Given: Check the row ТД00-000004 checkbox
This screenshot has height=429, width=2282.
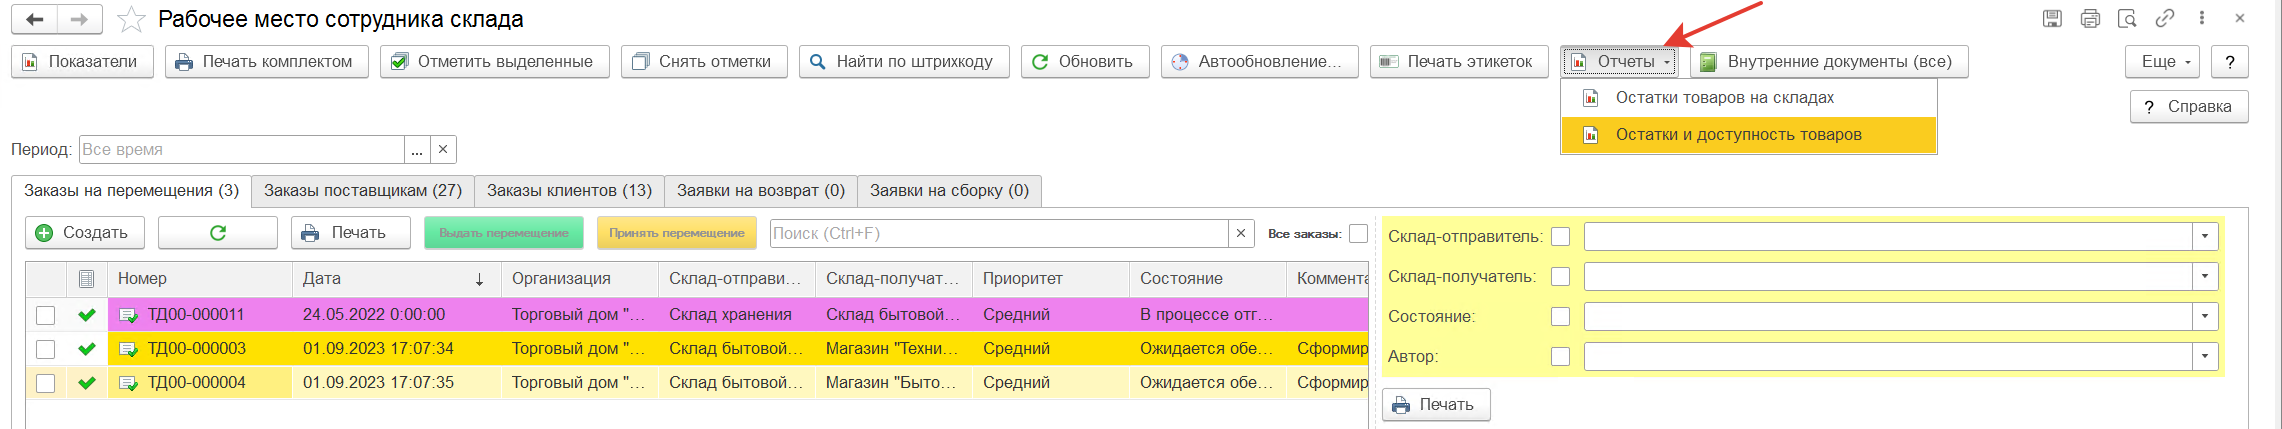Looking at the screenshot, I should [45, 383].
